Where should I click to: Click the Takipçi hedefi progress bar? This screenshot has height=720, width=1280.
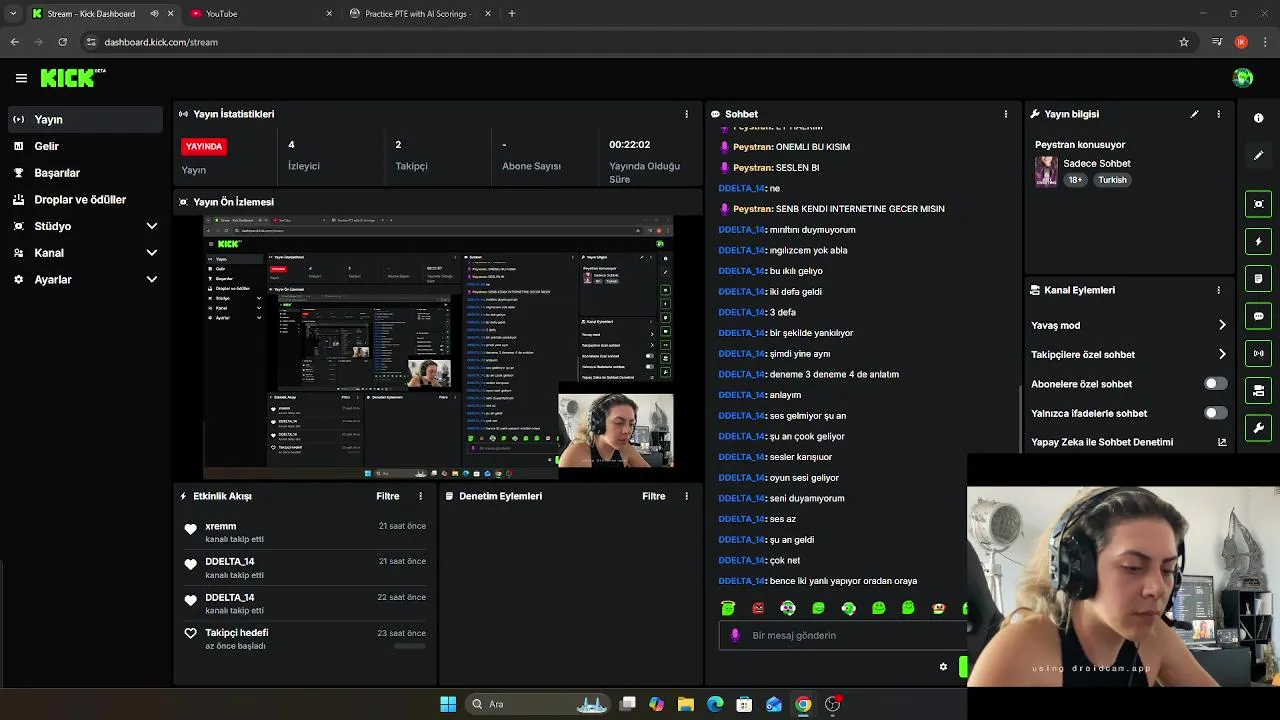410,646
